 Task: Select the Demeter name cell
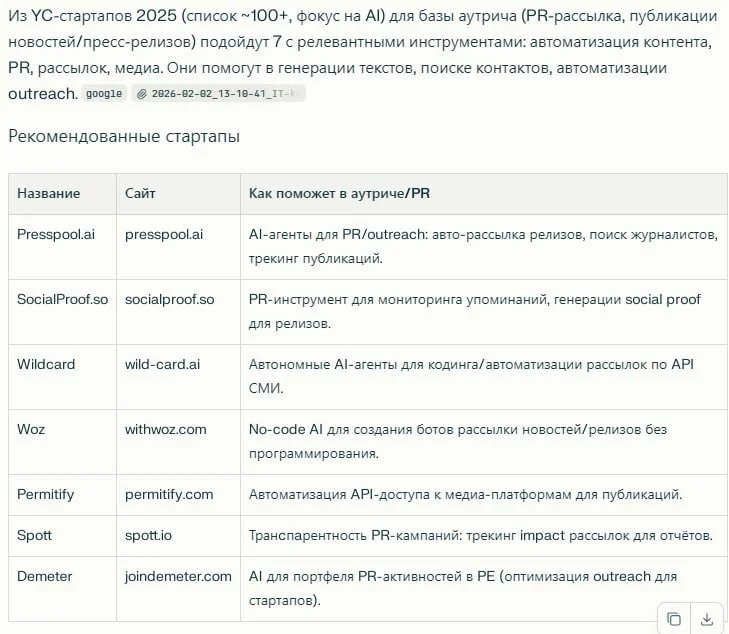pos(45,576)
